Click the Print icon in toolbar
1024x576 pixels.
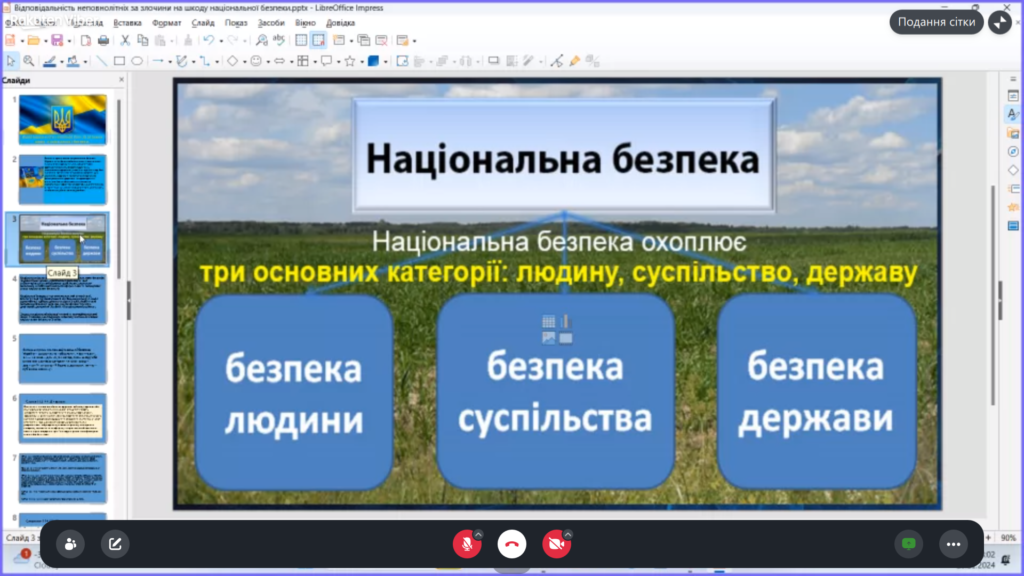tap(103, 41)
